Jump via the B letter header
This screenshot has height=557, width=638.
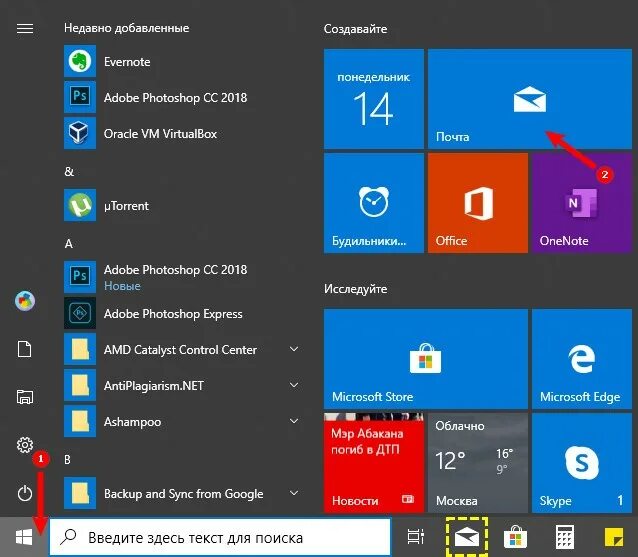click(68, 460)
